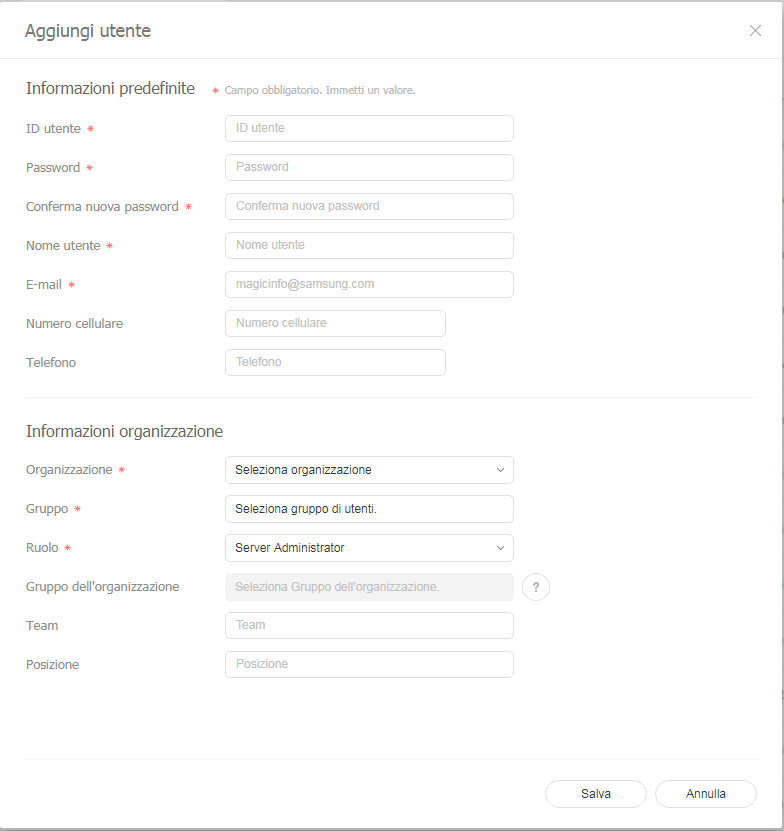Click the Ruolo dropdown chevron
Screen dimensions: 784x831
pos(500,548)
